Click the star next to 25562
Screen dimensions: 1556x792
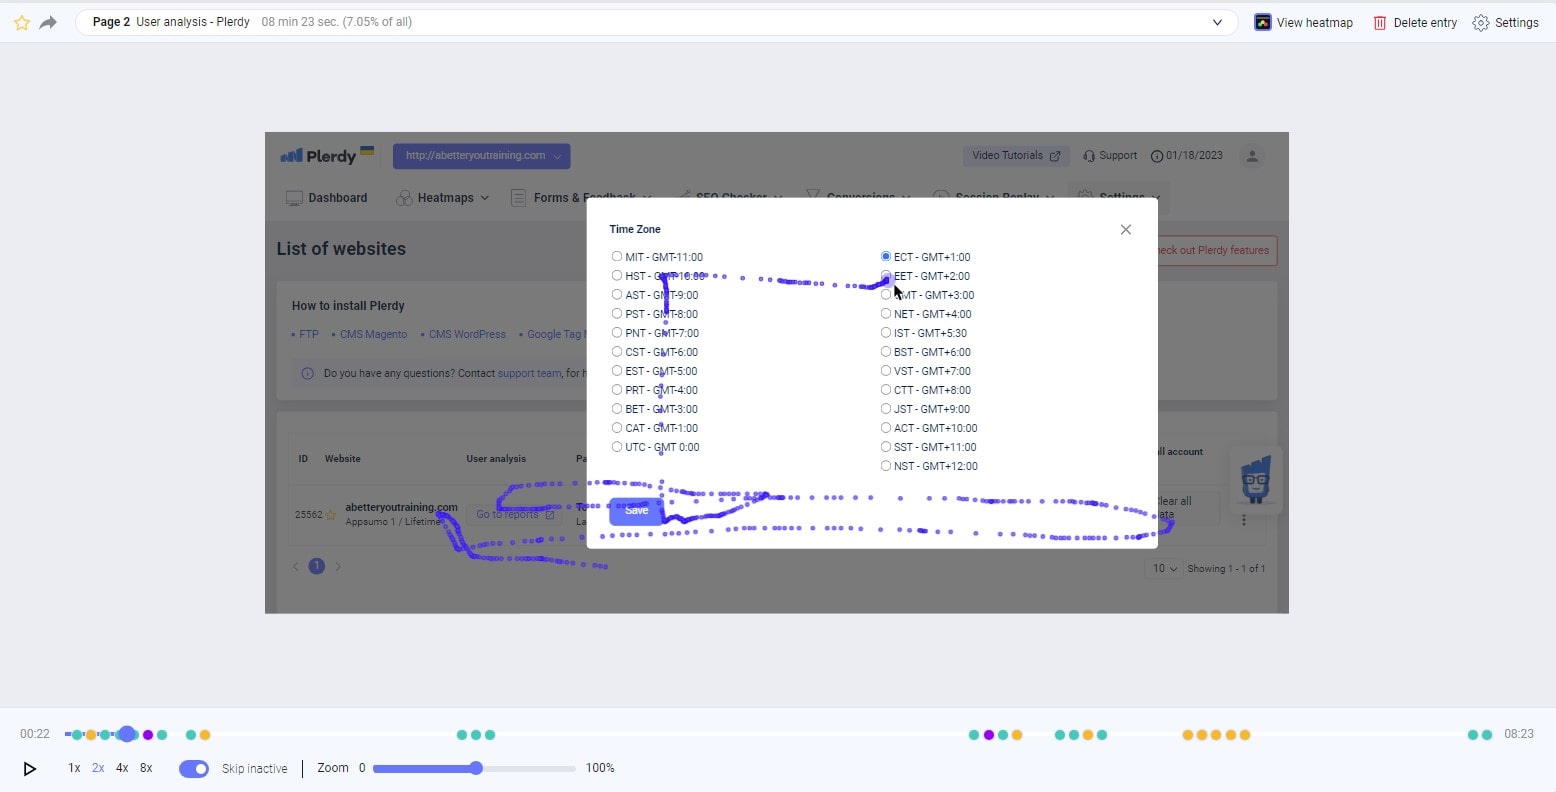click(330, 515)
